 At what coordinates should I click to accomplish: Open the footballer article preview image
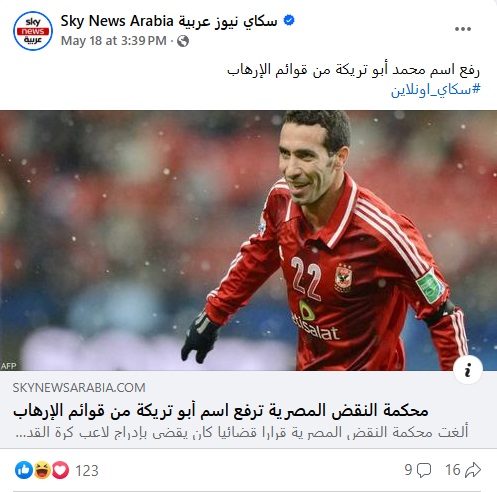click(x=248, y=240)
